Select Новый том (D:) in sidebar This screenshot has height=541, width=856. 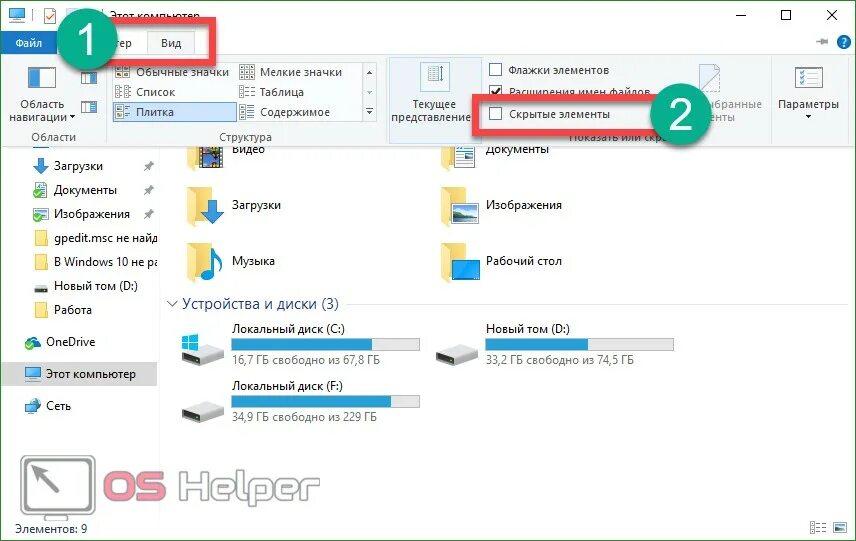[85, 286]
